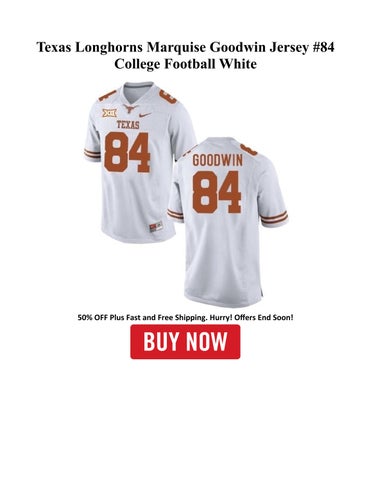Open the back-view jersey image
The width and height of the screenshot is (371, 480).
click(227, 222)
